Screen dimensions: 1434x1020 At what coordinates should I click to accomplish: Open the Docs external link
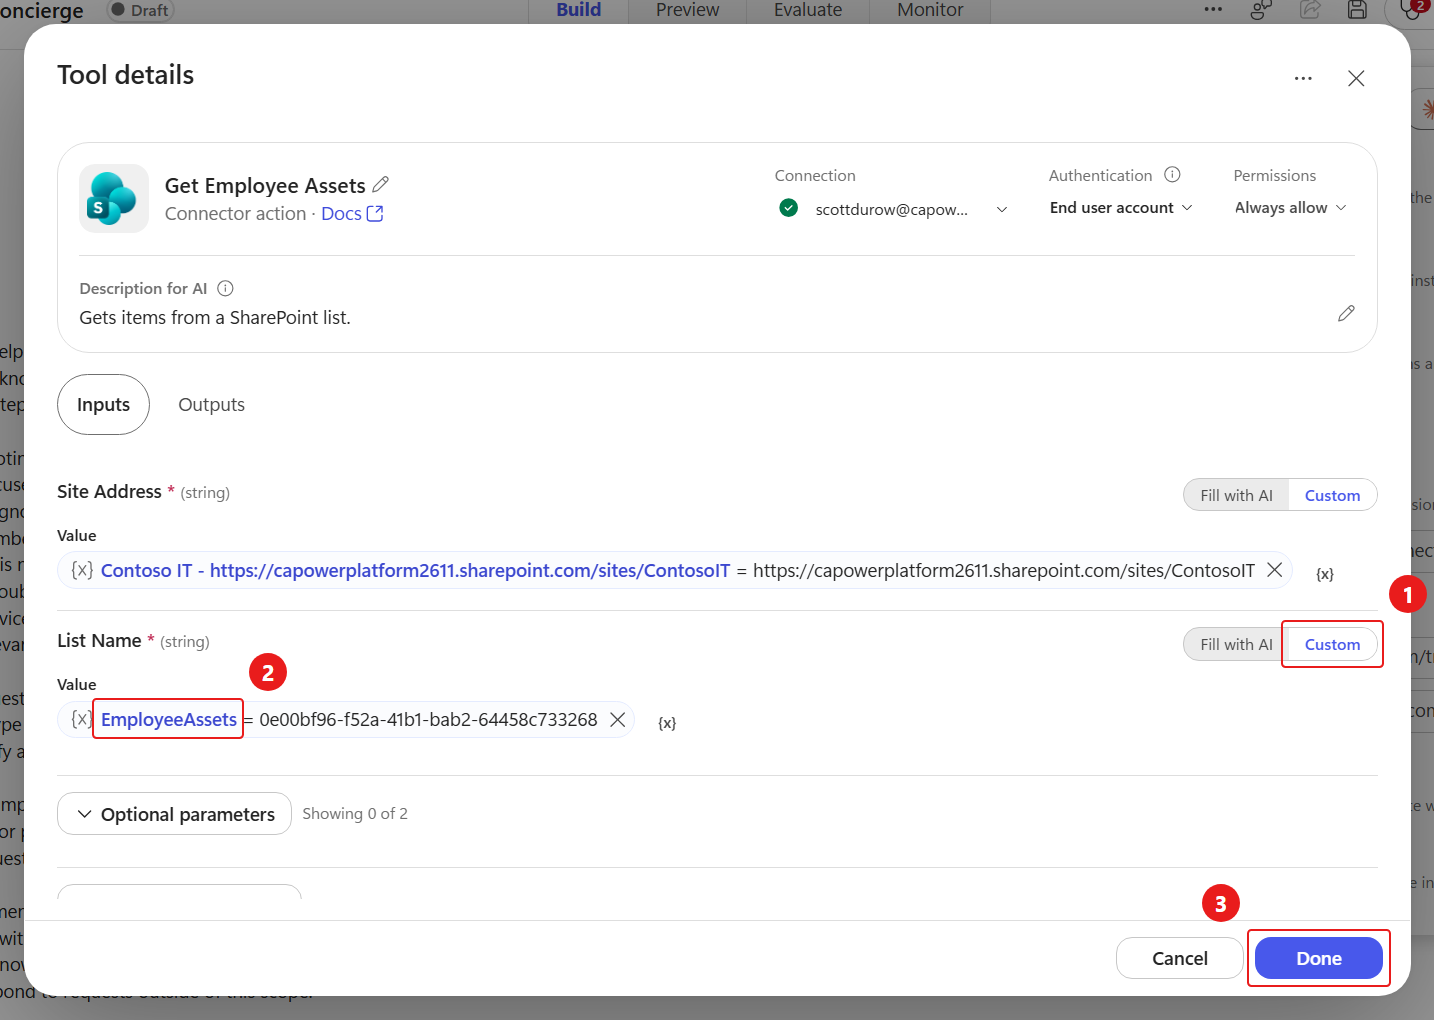[352, 214]
